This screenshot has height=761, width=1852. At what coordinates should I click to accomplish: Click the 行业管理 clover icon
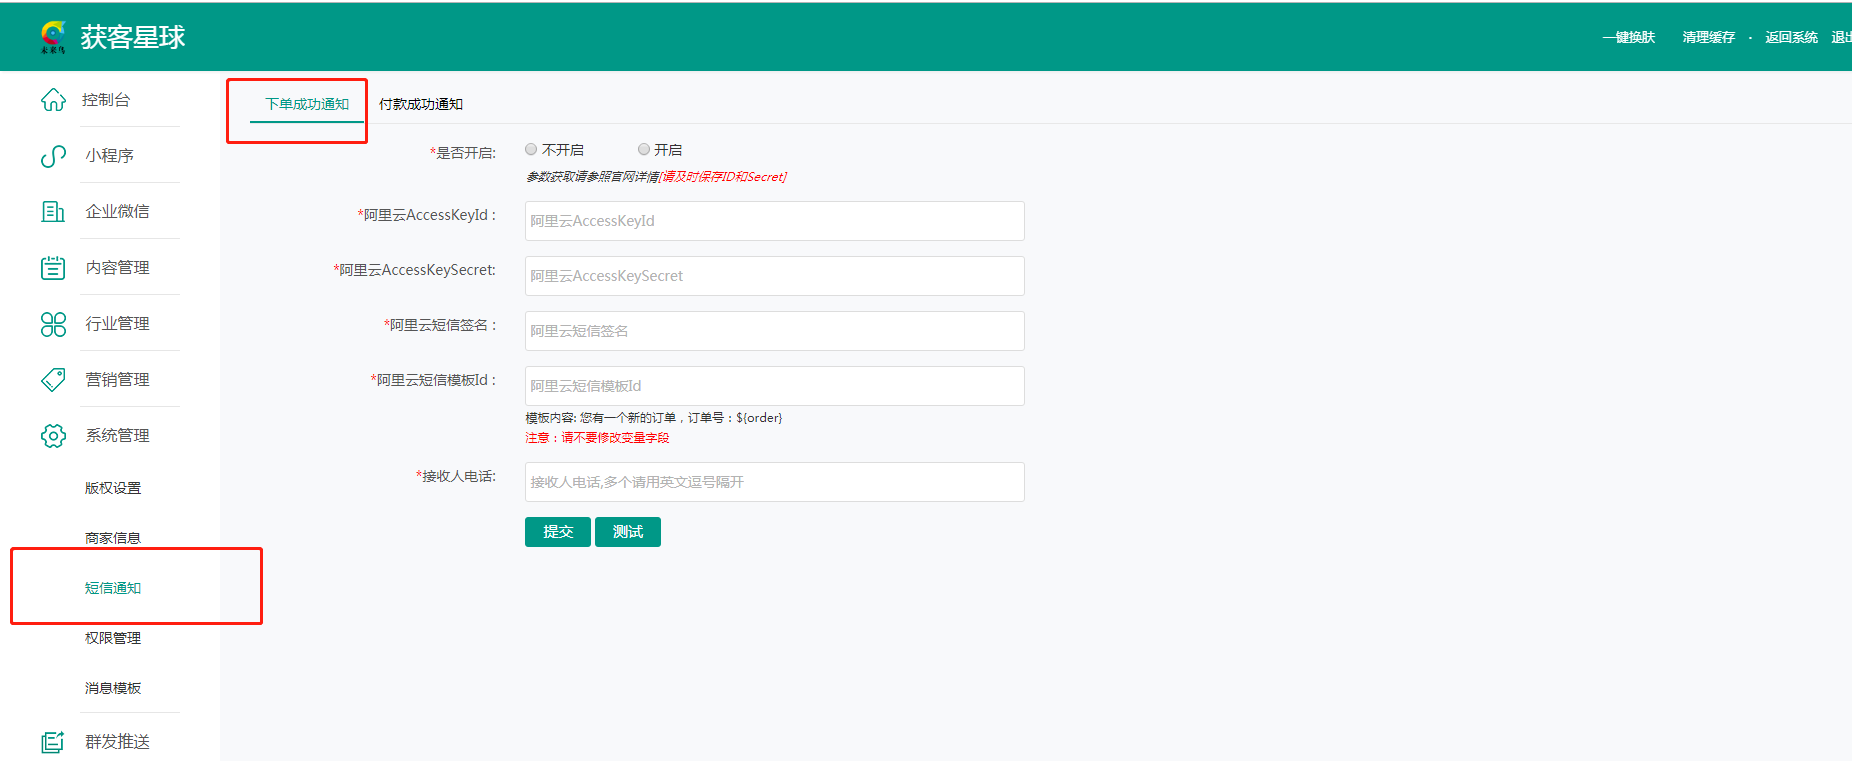tap(53, 324)
